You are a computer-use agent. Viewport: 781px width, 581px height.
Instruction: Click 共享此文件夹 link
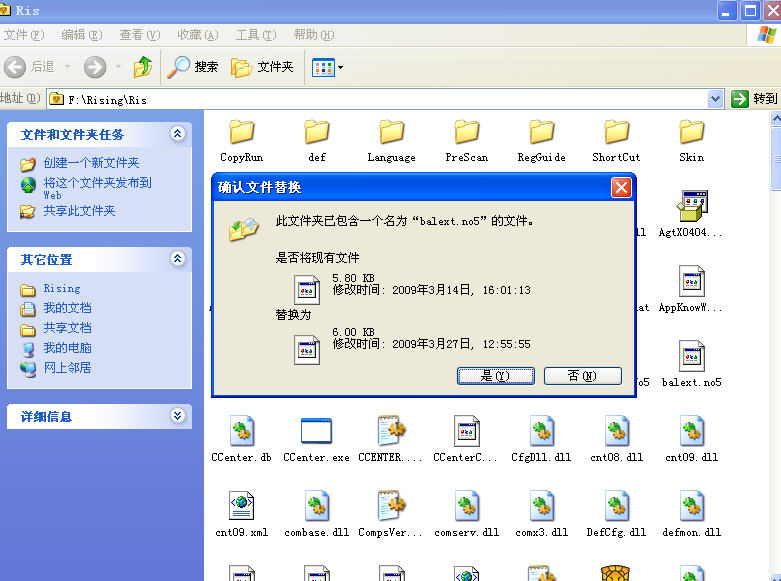point(79,211)
